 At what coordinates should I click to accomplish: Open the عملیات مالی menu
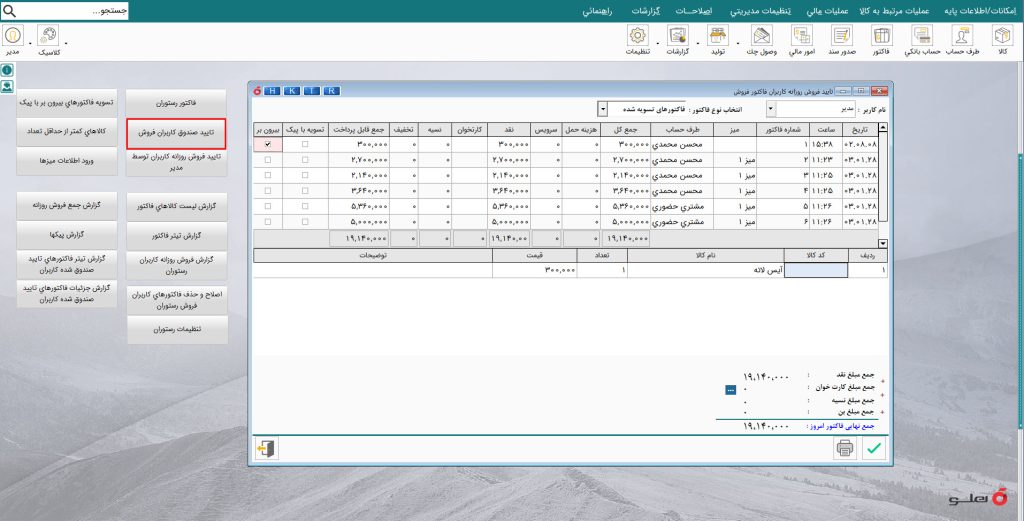pyautogui.click(x=827, y=11)
